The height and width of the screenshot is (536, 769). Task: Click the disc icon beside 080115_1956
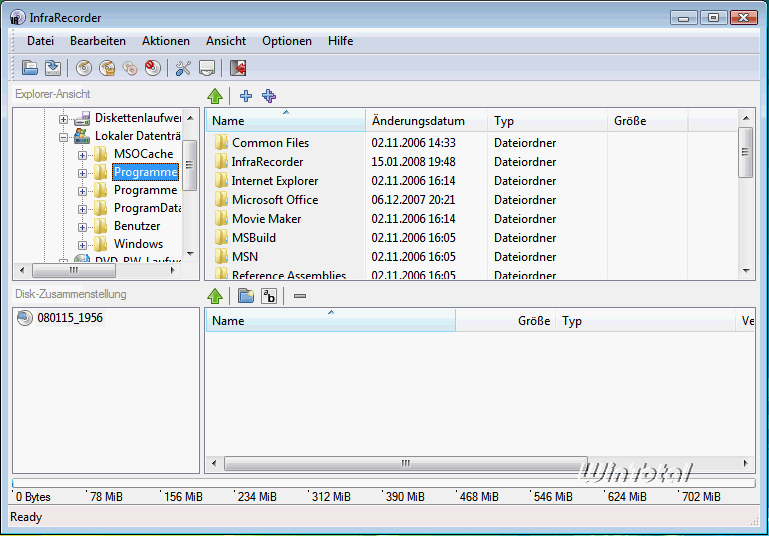click(x=25, y=318)
